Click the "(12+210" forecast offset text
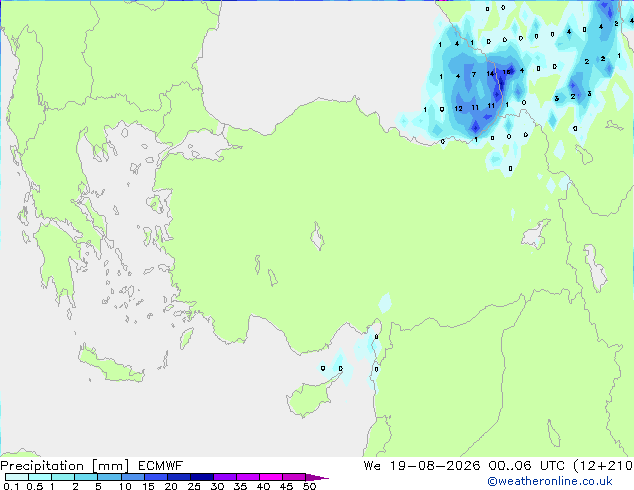 click(603, 466)
